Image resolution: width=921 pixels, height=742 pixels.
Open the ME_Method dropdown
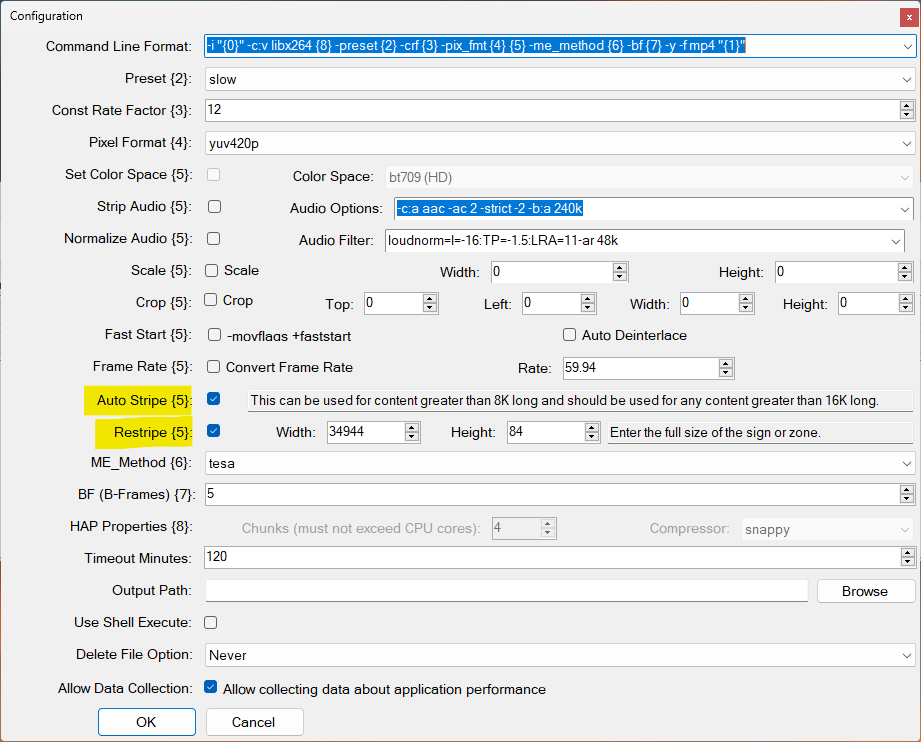[x=906, y=463]
